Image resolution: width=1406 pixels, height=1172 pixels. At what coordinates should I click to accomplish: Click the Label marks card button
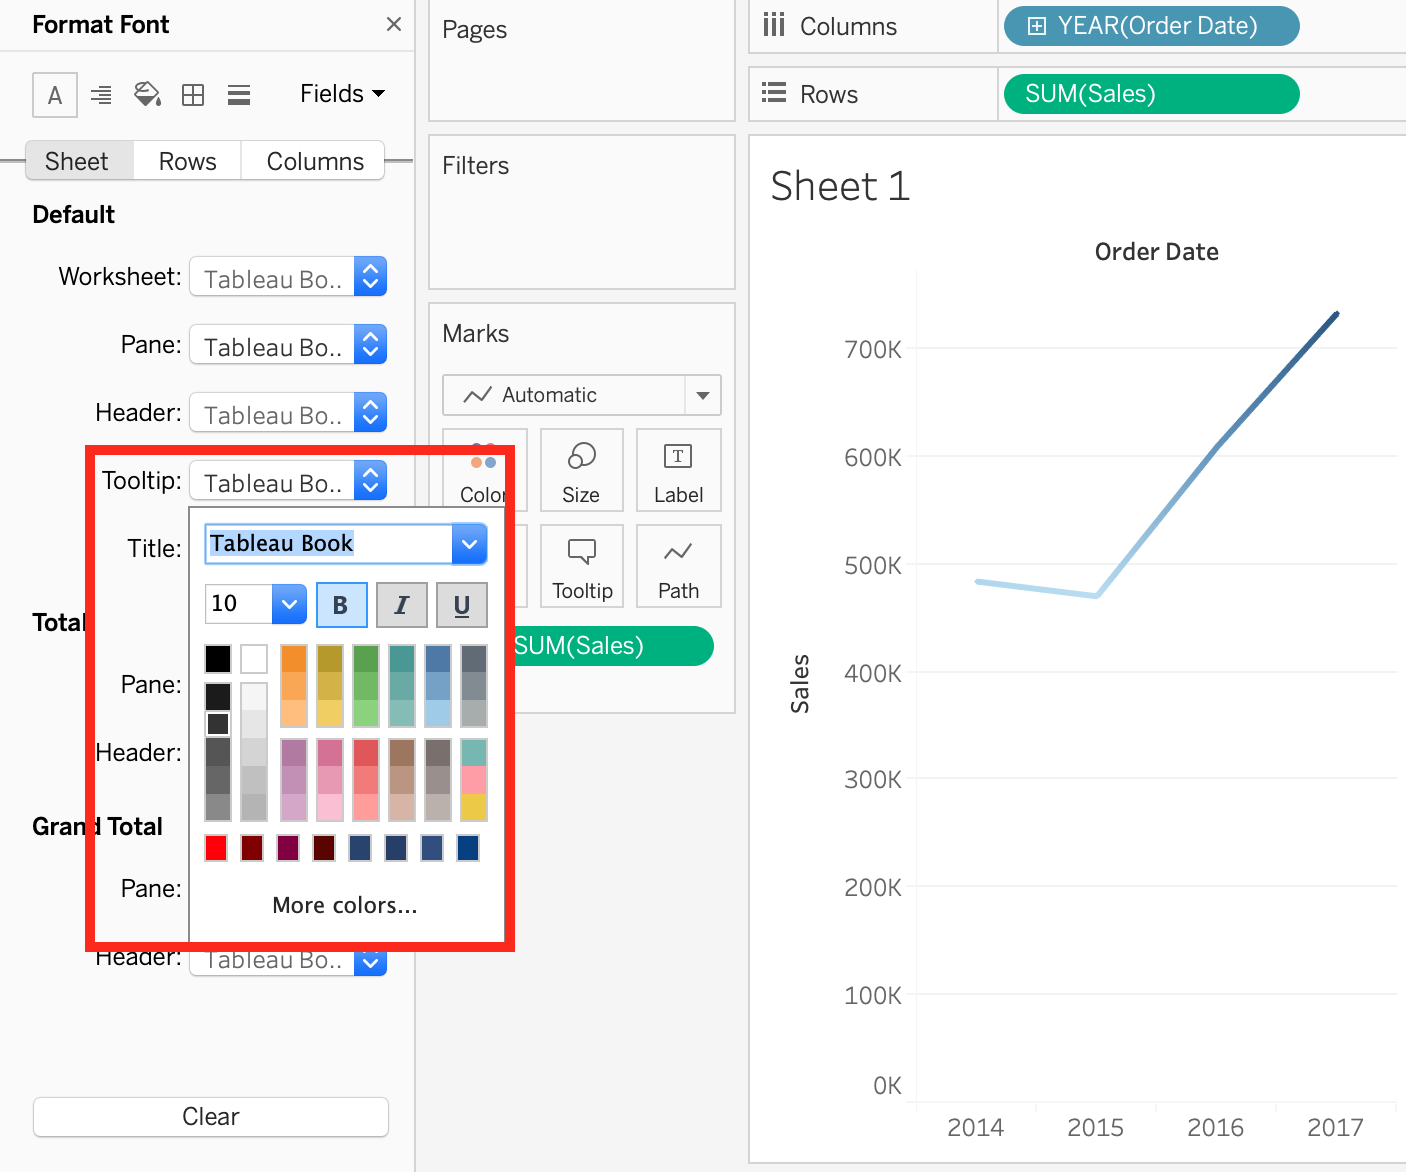pos(678,470)
